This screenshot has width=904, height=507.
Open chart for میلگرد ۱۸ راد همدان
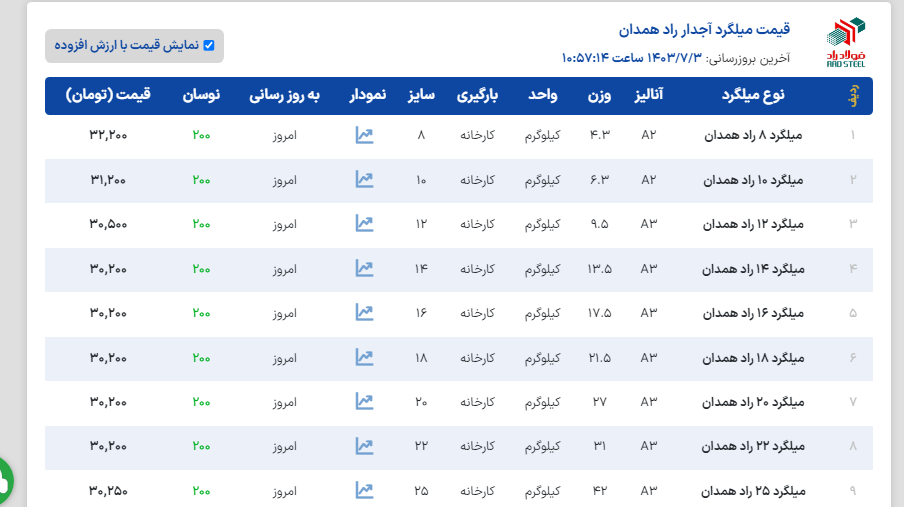(364, 357)
